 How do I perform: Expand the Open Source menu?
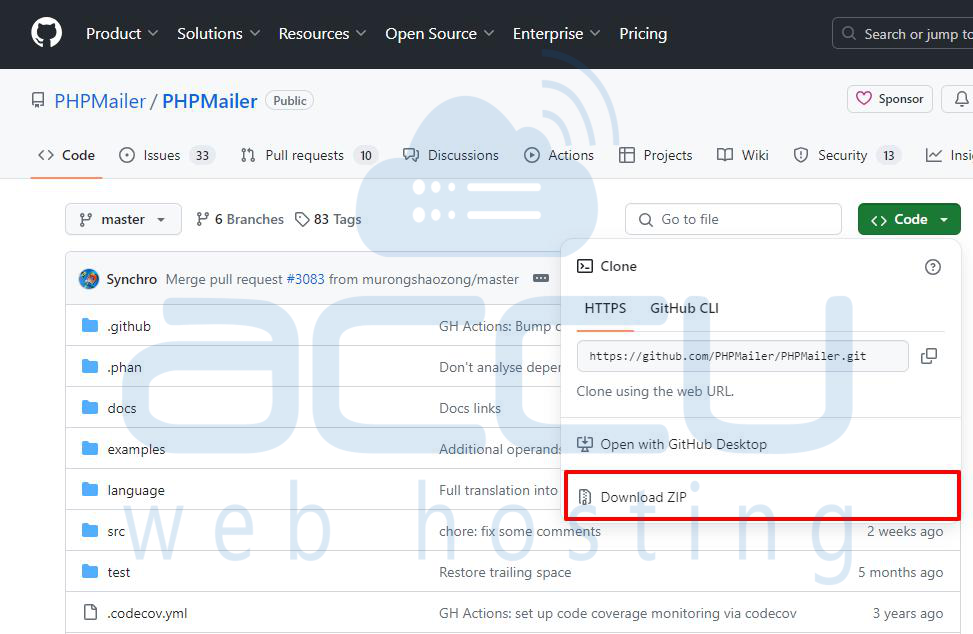pos(439,33)
